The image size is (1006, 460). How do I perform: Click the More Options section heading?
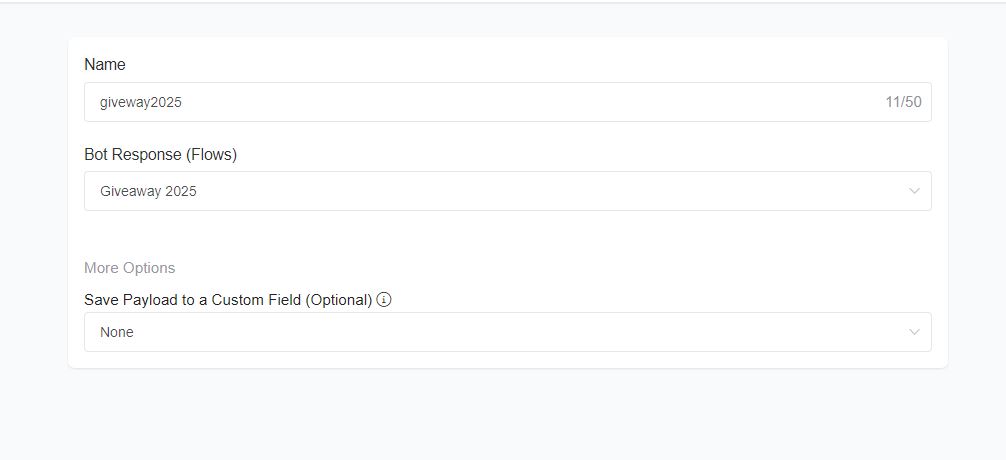(130, 268)
